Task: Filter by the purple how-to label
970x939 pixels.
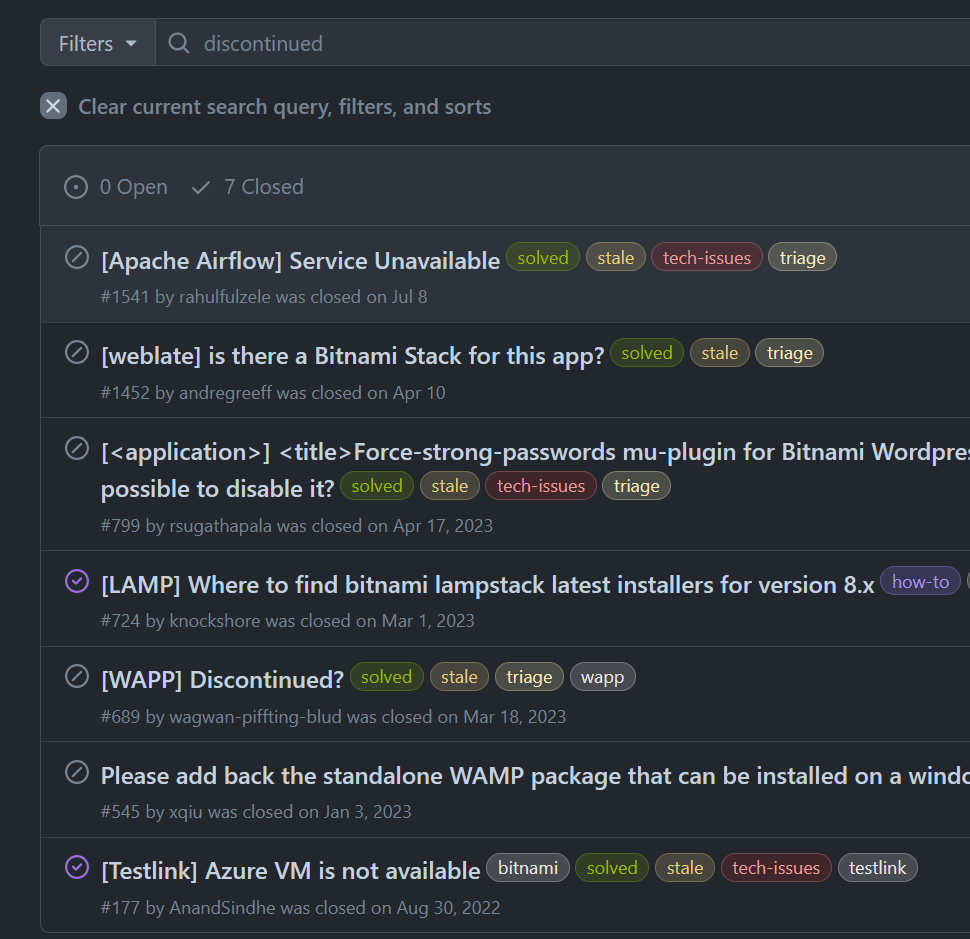Action: click(920, 582)
